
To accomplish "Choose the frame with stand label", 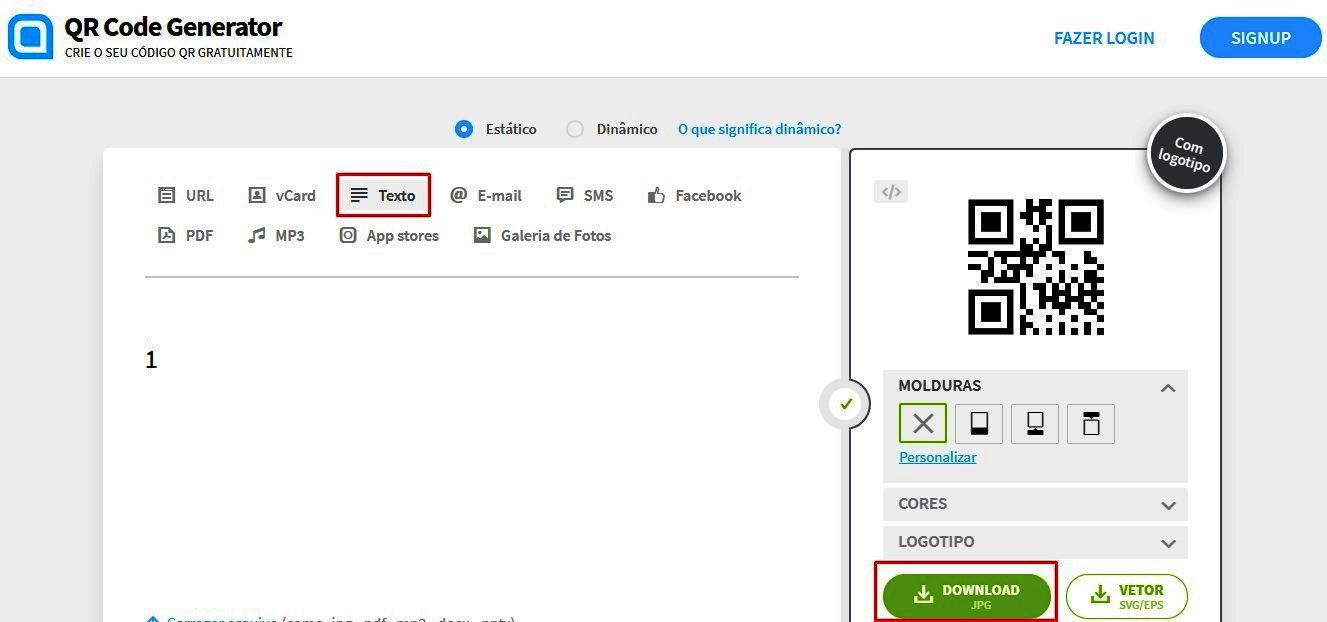I will point(1035,424).
